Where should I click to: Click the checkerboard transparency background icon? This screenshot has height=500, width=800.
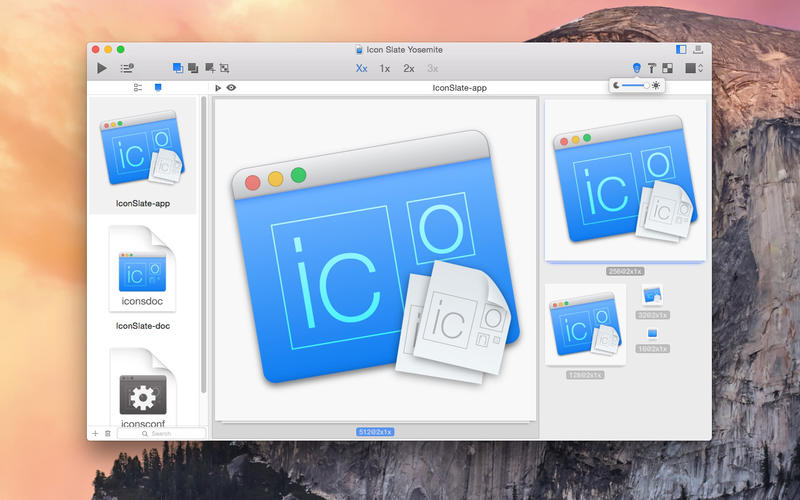tap(667, 68)
